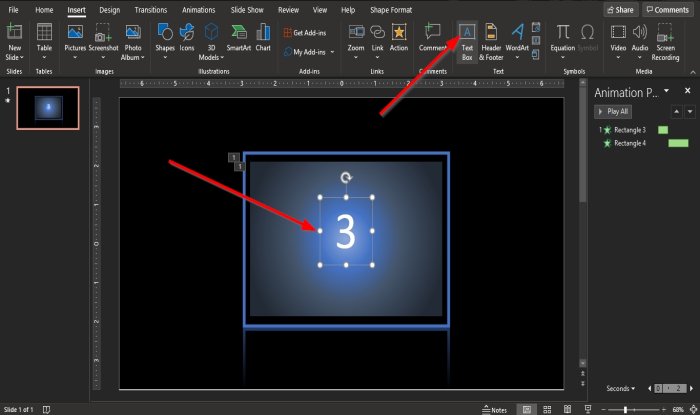Select Rectangle 4 in the Animation Pane
700x415 pixels.
point(629,143)
